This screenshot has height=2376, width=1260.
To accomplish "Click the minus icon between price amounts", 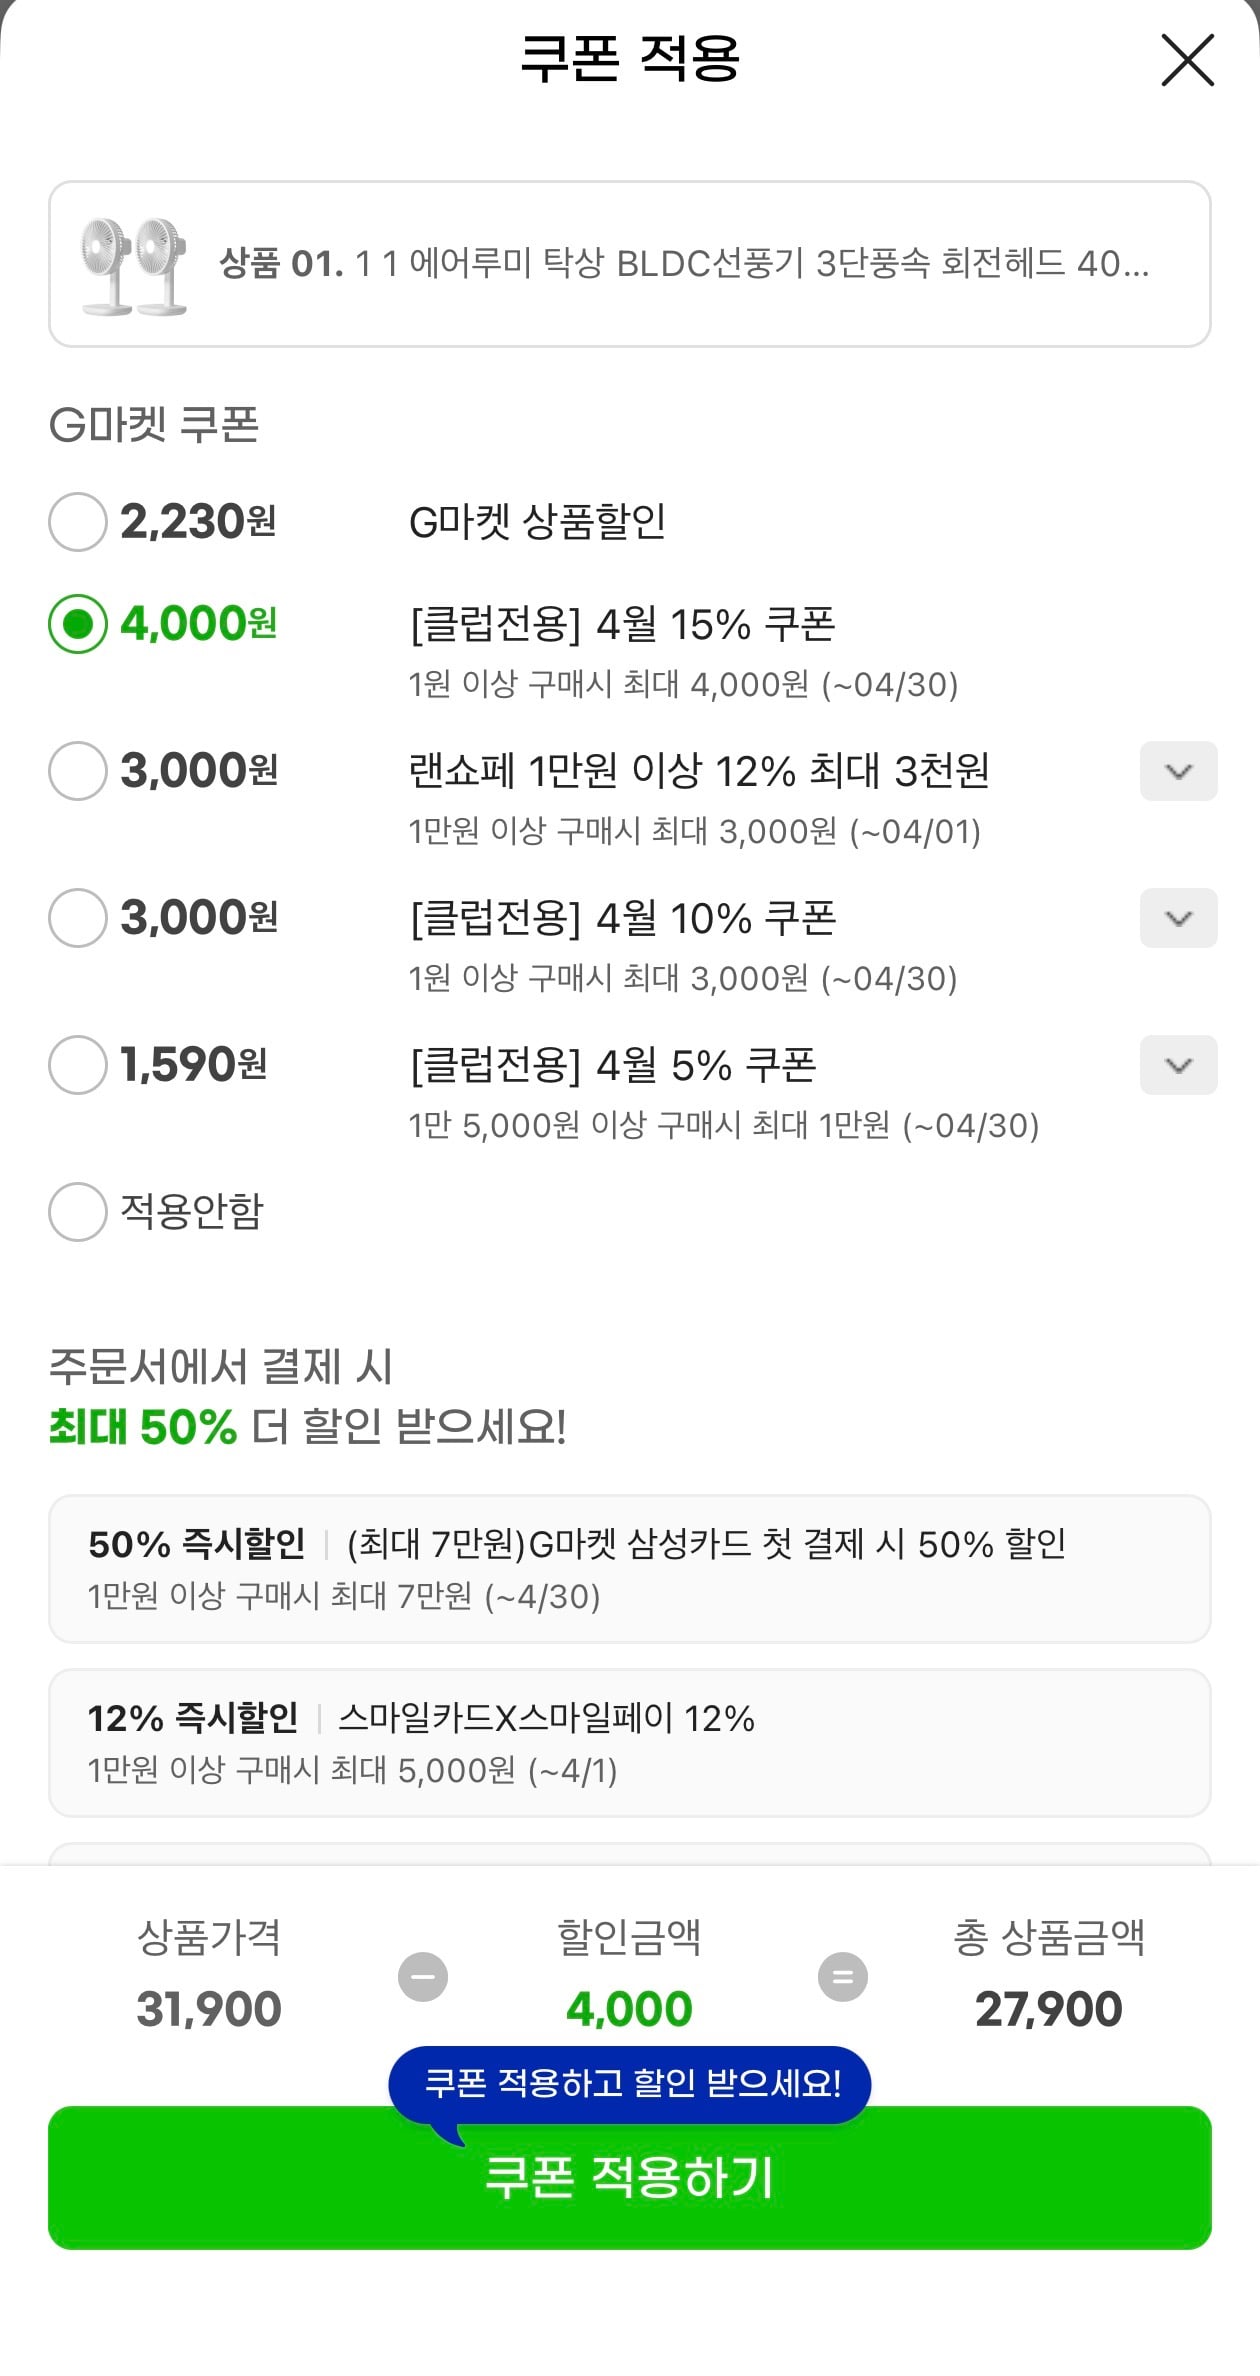I will [424, 1974].
